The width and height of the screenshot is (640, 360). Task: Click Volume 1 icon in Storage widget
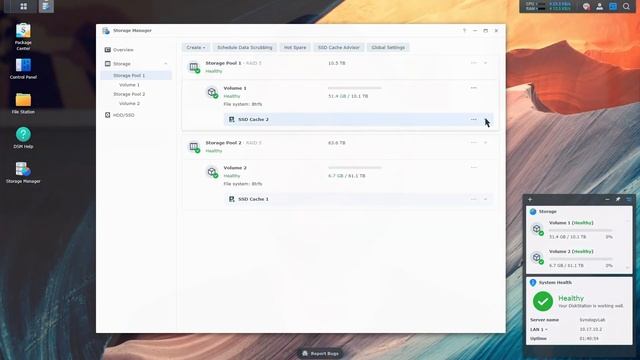pyautogui.click(x=537, y=229)
